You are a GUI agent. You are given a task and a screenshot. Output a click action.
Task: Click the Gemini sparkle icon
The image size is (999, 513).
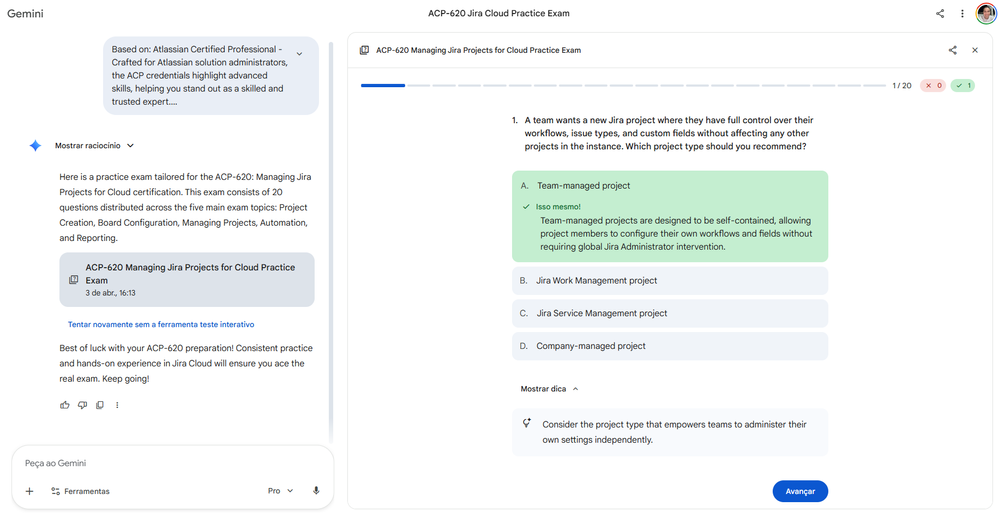(35, 146)
